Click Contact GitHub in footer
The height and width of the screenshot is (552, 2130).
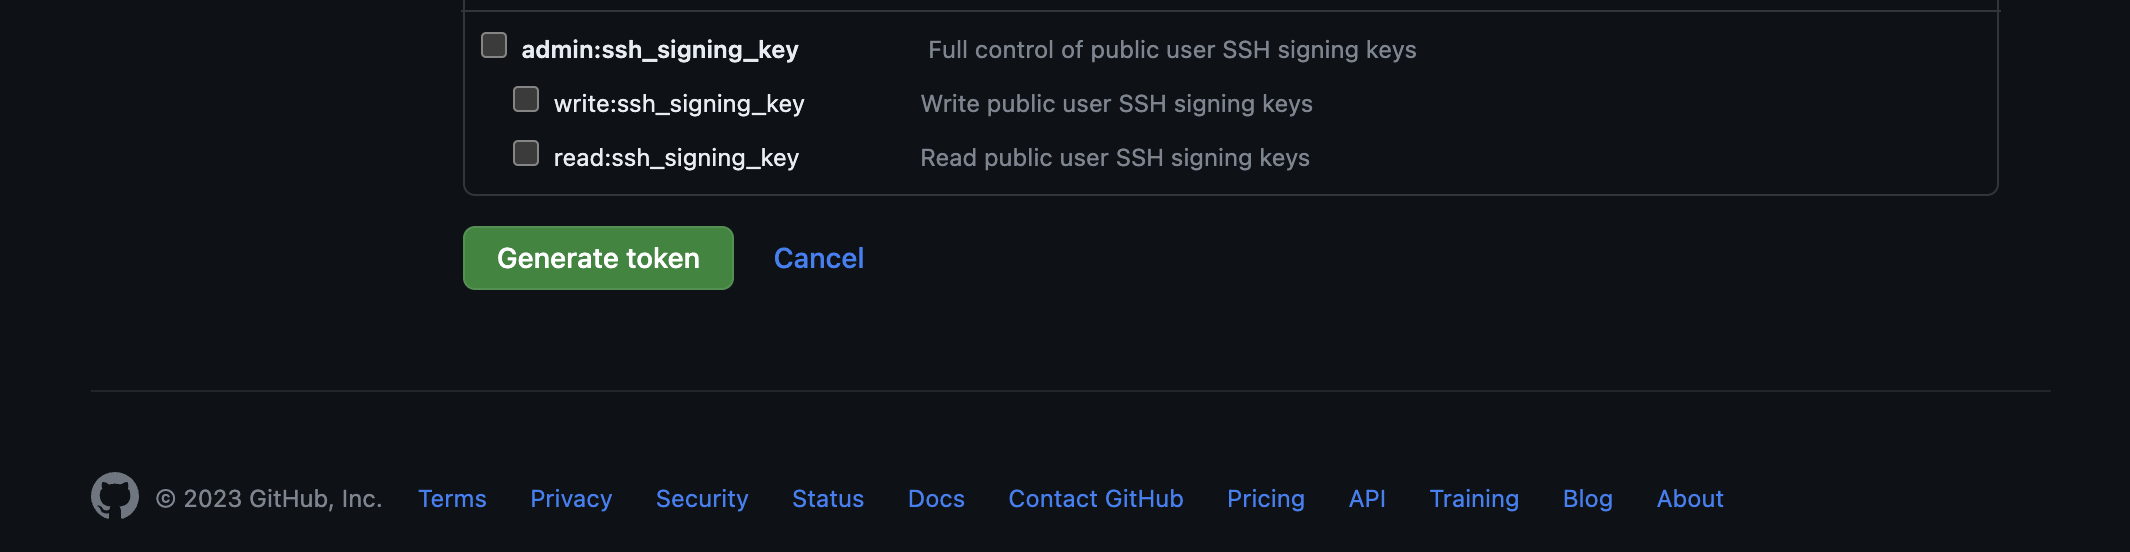[1096, 498]
